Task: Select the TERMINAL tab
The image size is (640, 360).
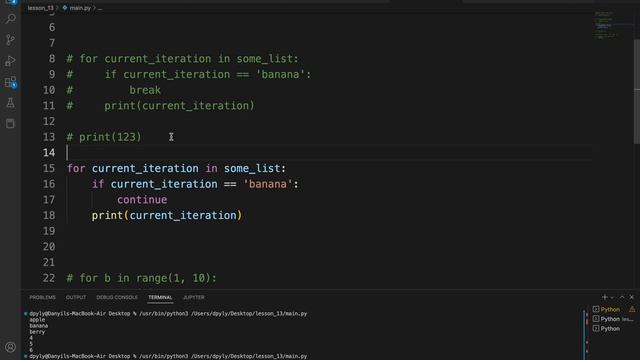Action: (160, 298)
